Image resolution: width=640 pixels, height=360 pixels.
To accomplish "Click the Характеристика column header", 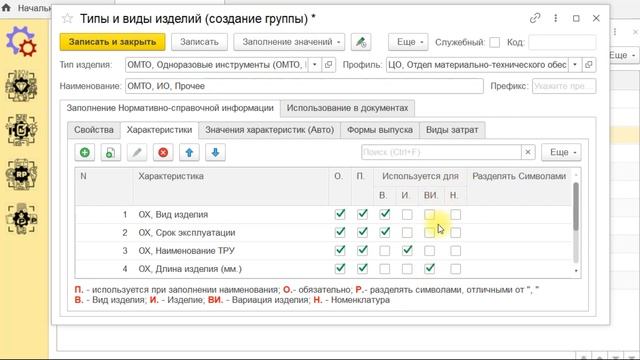I will pos(231,186).
